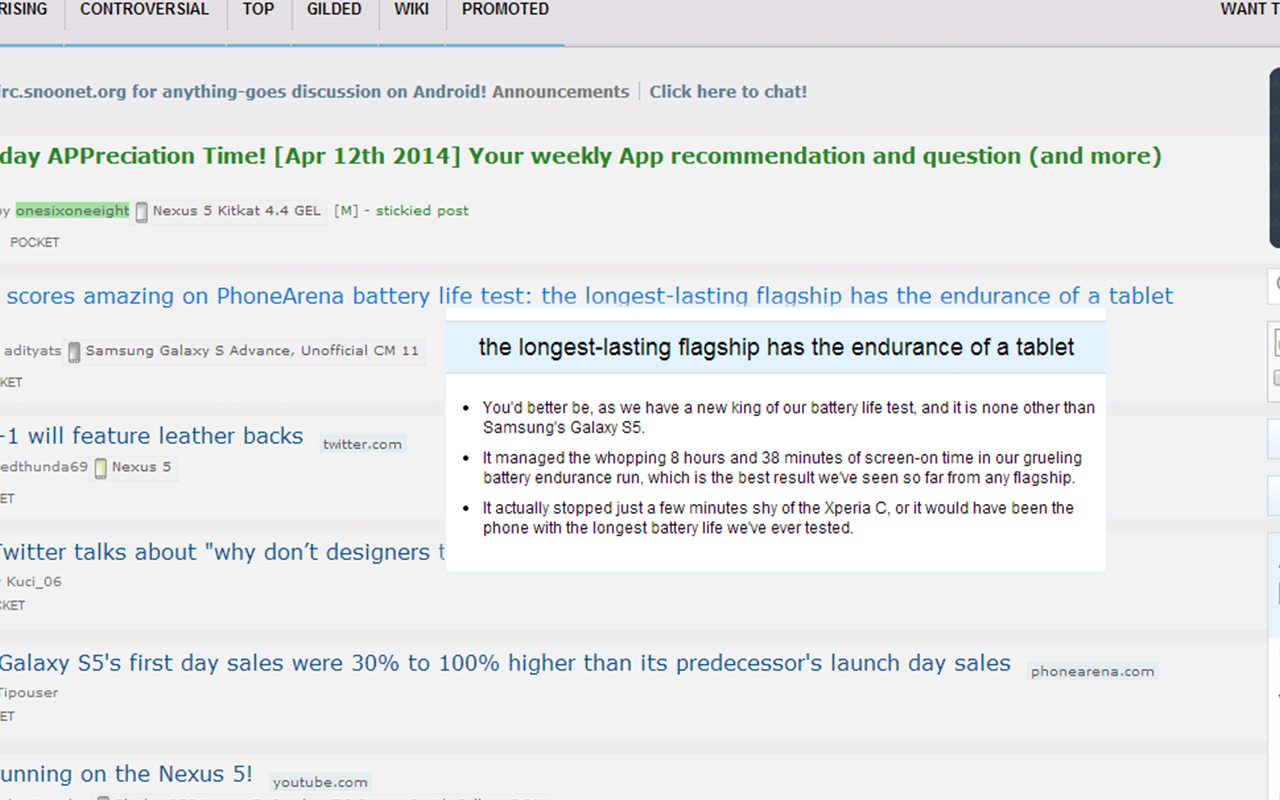Click the 'Click here to chat!' link

[x=728, y=92]
